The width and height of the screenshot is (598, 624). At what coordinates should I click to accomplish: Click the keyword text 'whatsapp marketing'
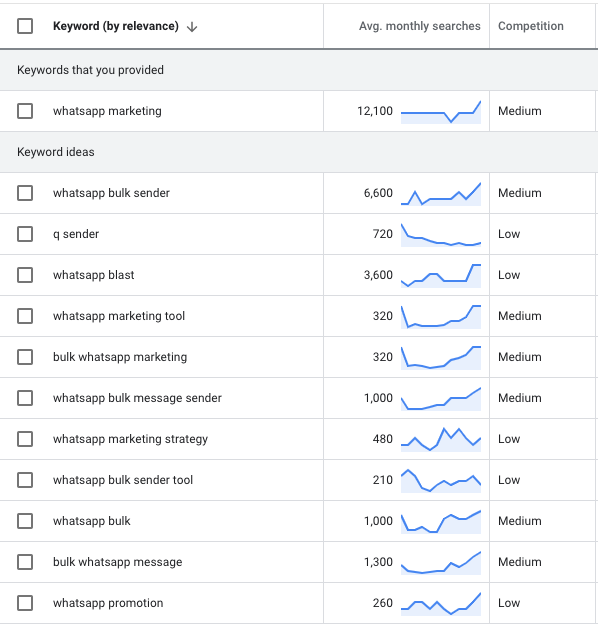[107, 111]
